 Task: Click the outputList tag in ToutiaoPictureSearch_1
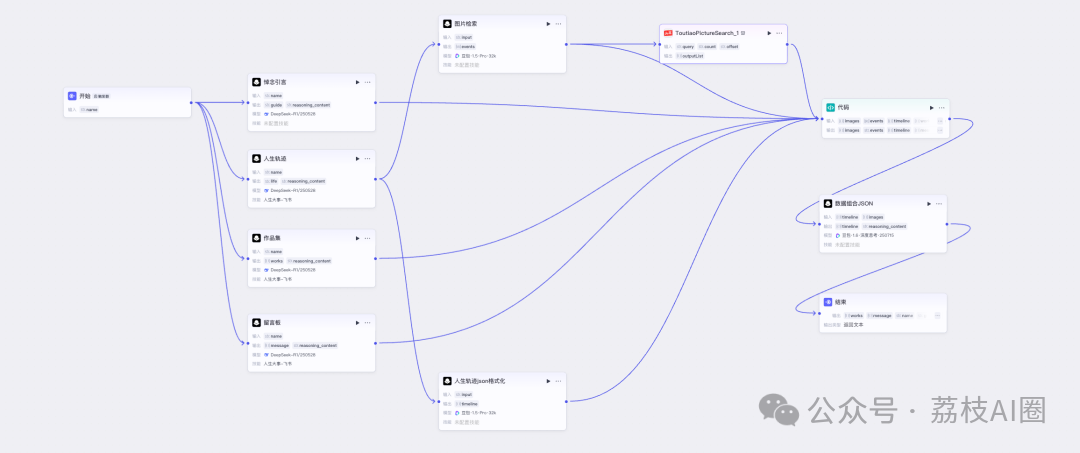pyautogui.click(x=690, y=56)
